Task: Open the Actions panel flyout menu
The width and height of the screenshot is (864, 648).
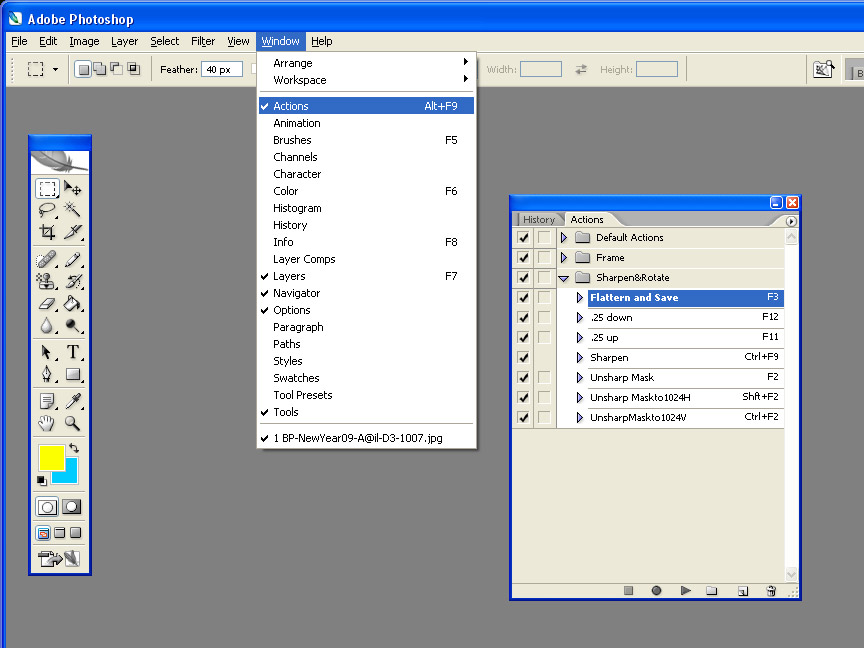Action: click(791, 221)
